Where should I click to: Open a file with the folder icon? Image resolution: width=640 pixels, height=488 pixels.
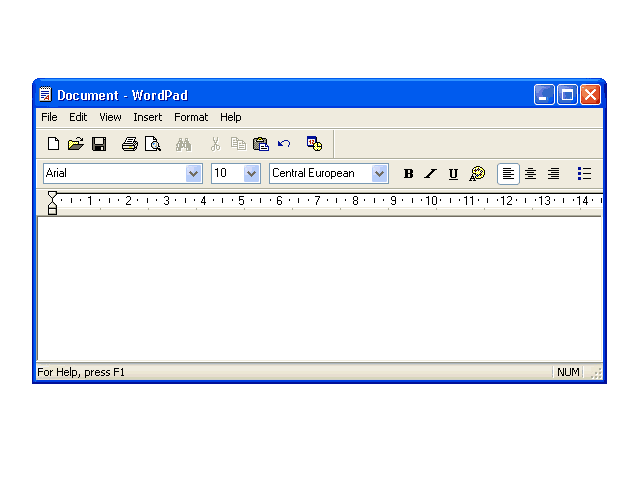pyautogui.click(x=76, y=144)
